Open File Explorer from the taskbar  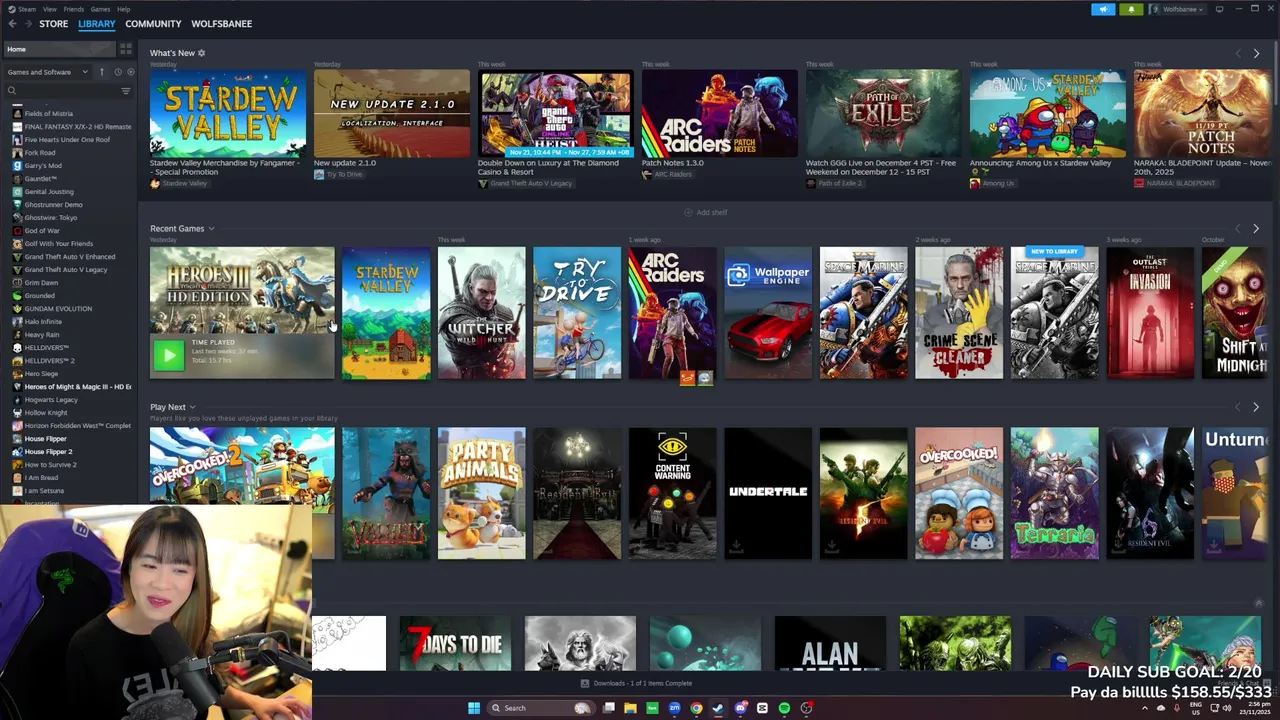[x=630, y=708]
